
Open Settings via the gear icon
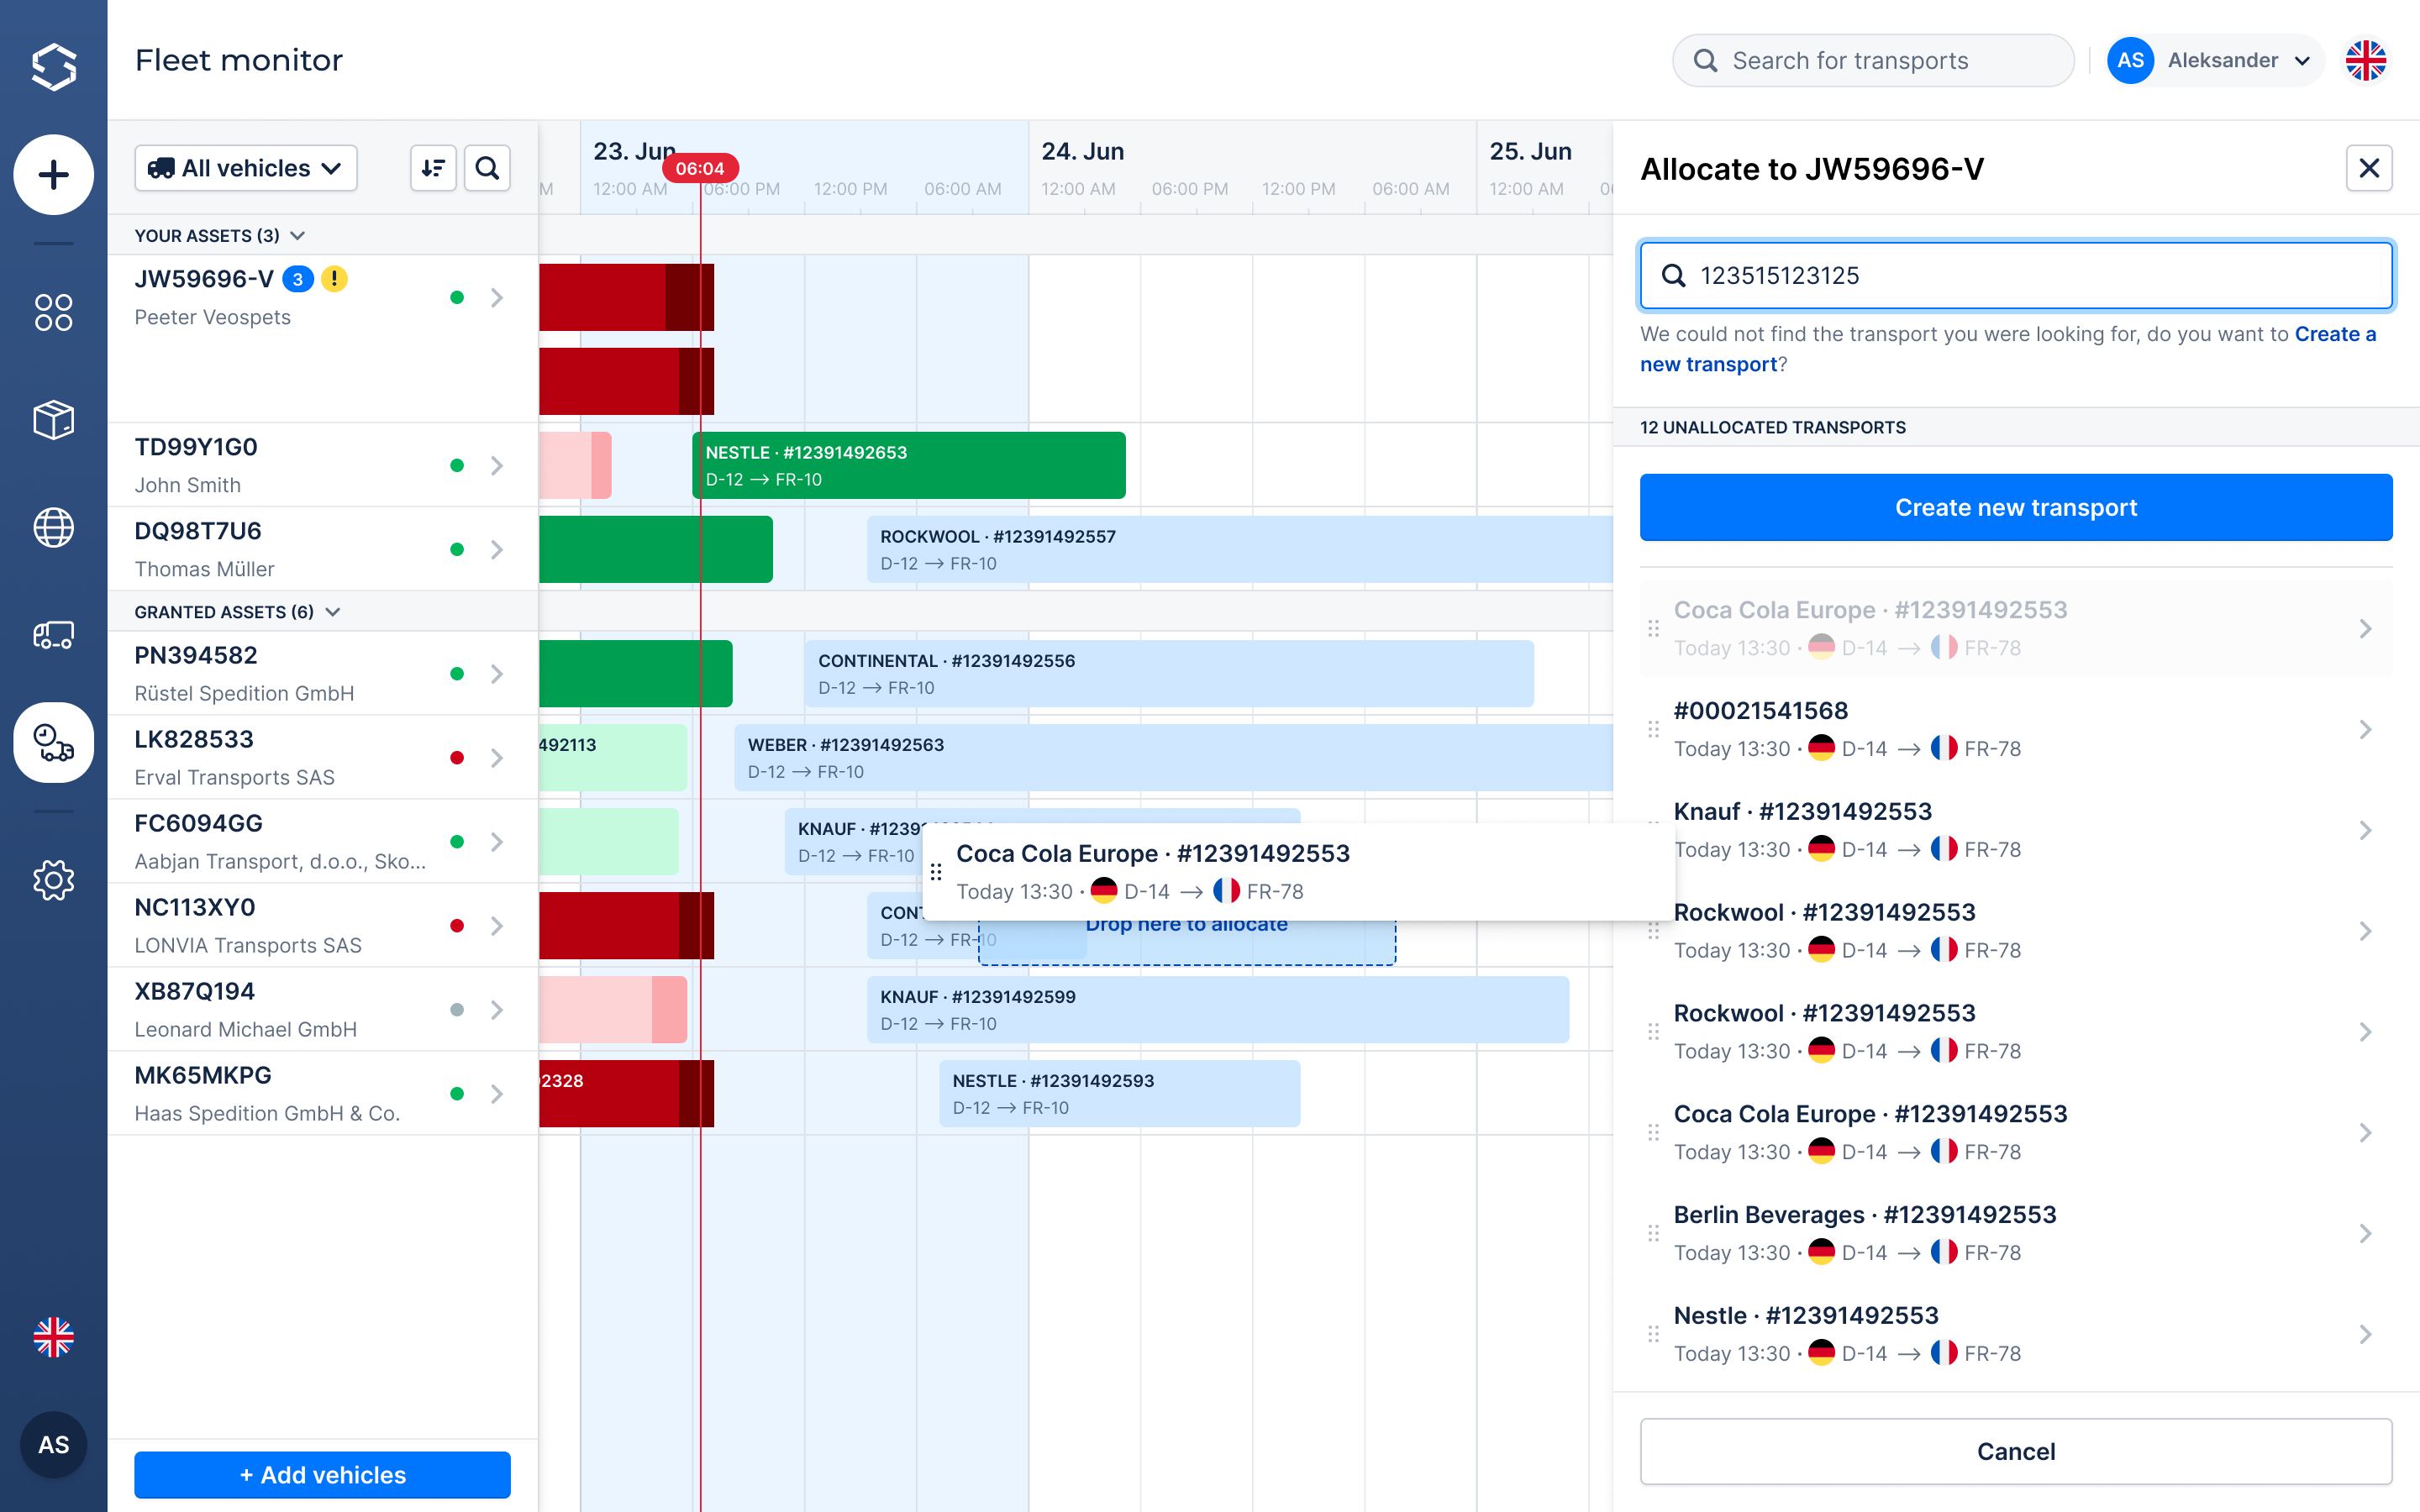[x=54, y=880]
